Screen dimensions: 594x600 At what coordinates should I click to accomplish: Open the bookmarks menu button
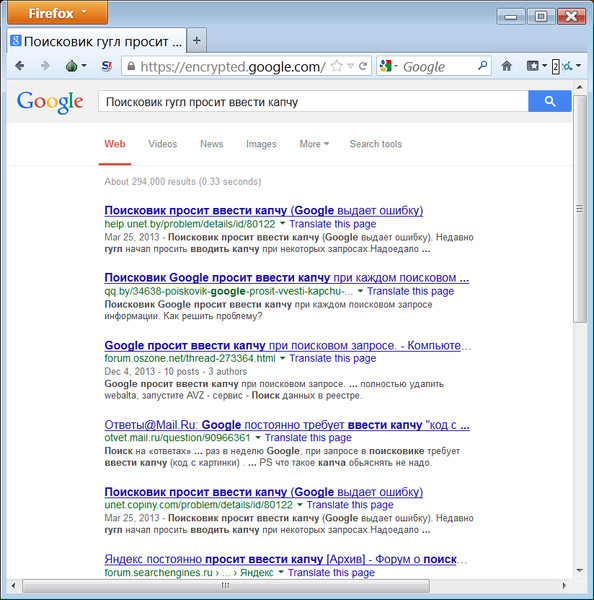532,66
